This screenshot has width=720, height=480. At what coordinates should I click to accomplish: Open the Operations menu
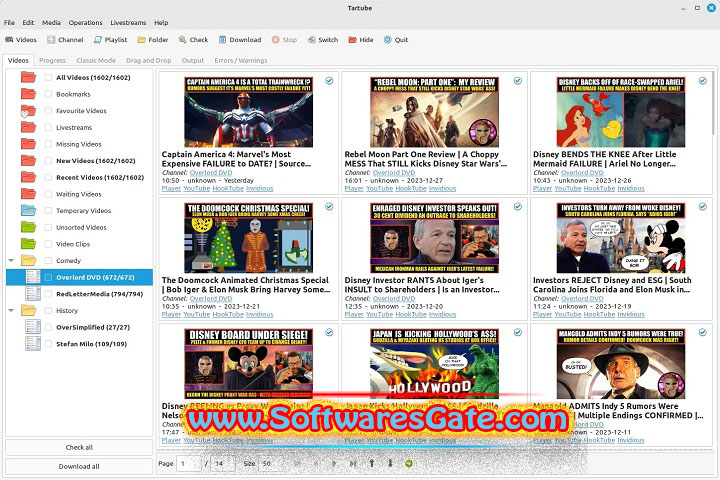pos(85,23)
